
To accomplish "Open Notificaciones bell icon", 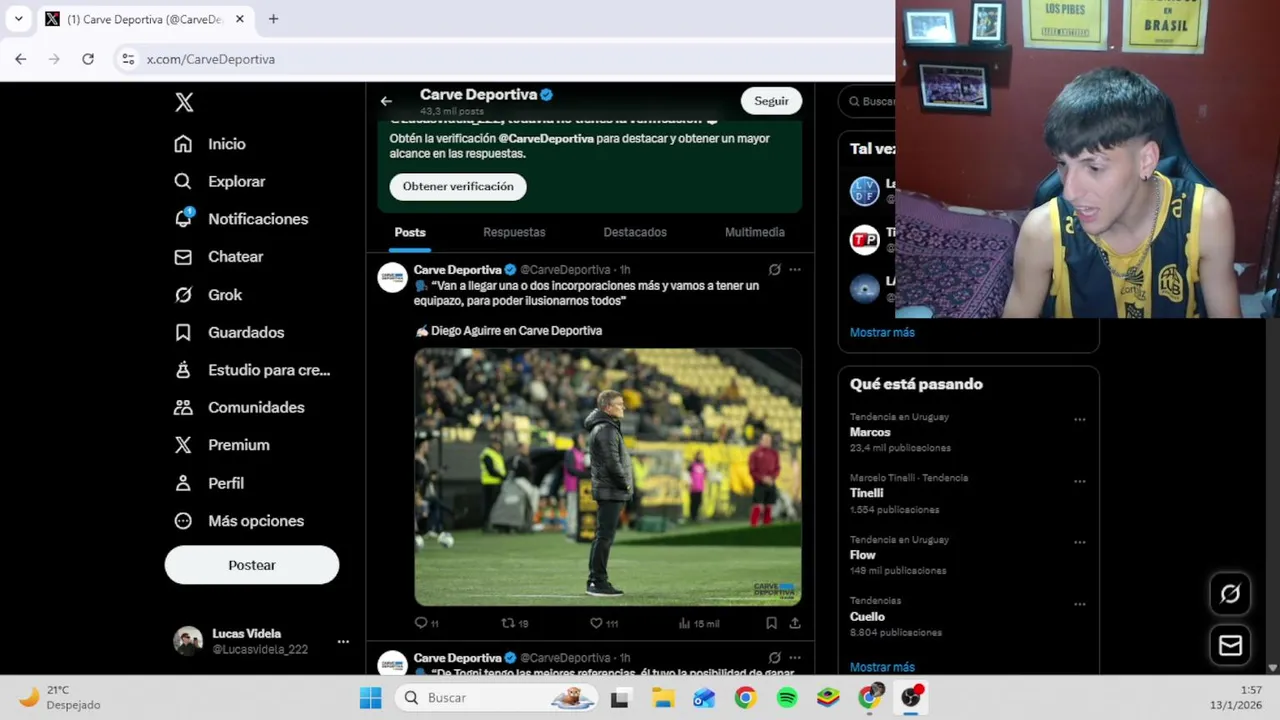I will pos(183,219).
